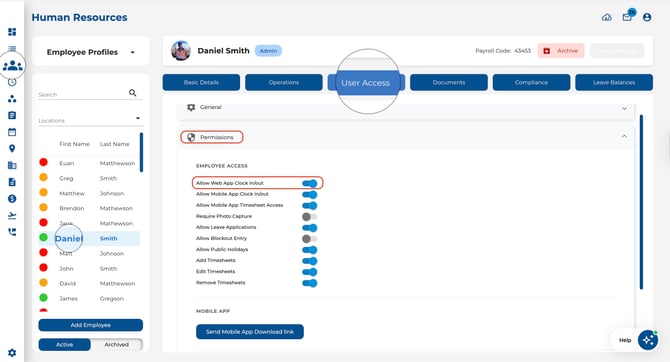Click the search magnifier icon
Image resolution: width=670 pixels, height=362 pixels.
(132, 93)
